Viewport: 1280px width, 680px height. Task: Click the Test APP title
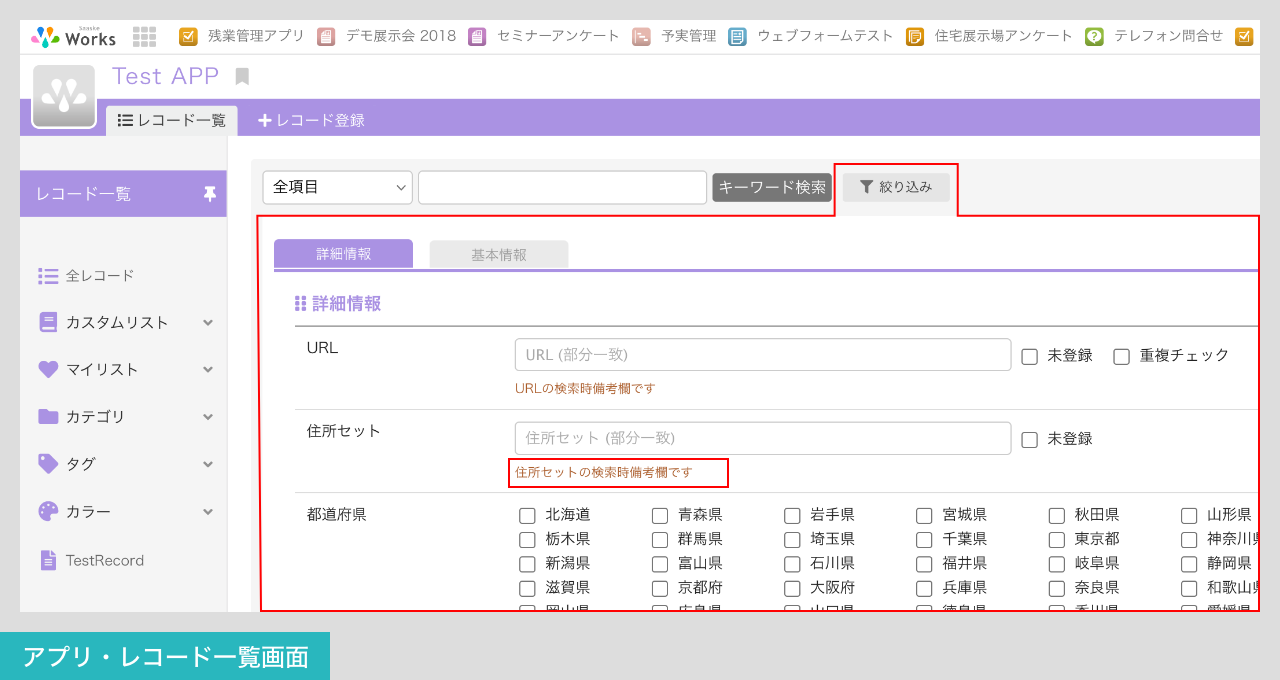[166, 76]
